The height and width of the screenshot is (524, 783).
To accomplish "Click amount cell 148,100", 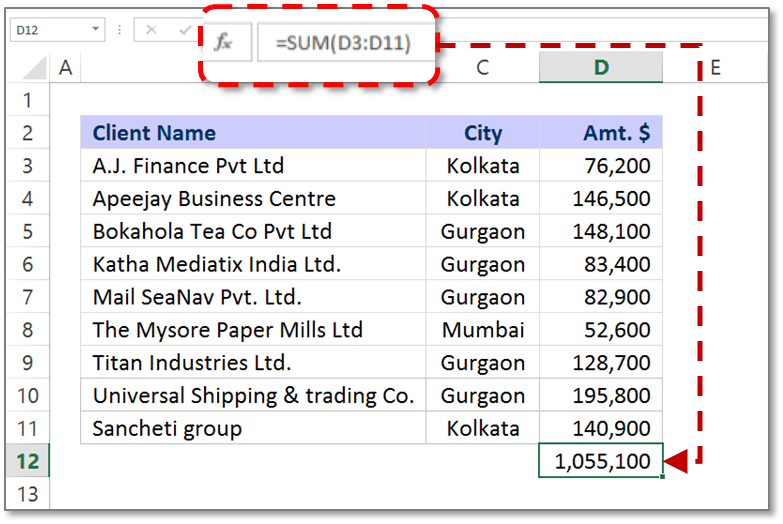I will pos(601,231).
